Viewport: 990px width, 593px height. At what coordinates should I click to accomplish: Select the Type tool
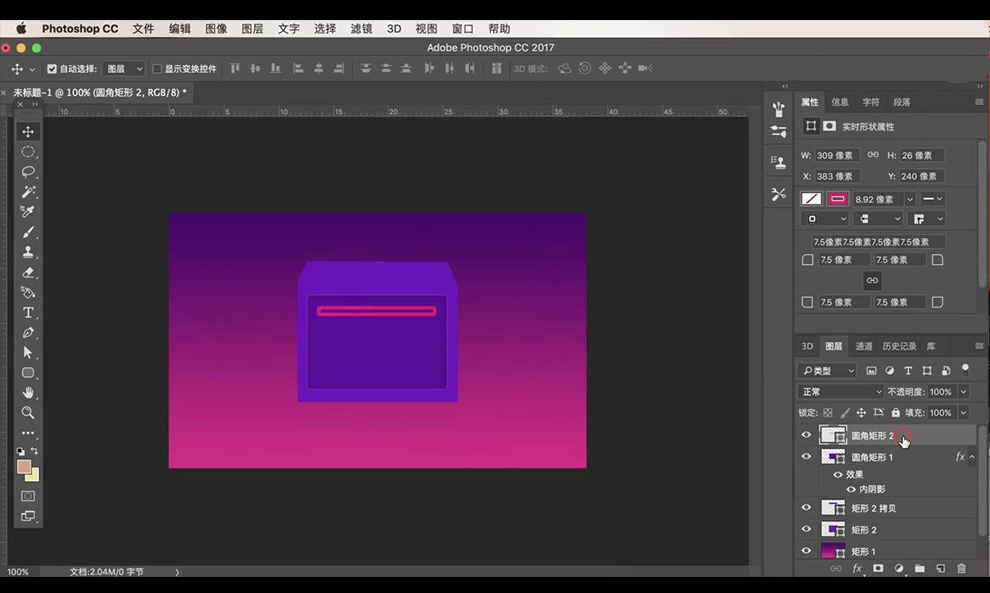(28, 313)
